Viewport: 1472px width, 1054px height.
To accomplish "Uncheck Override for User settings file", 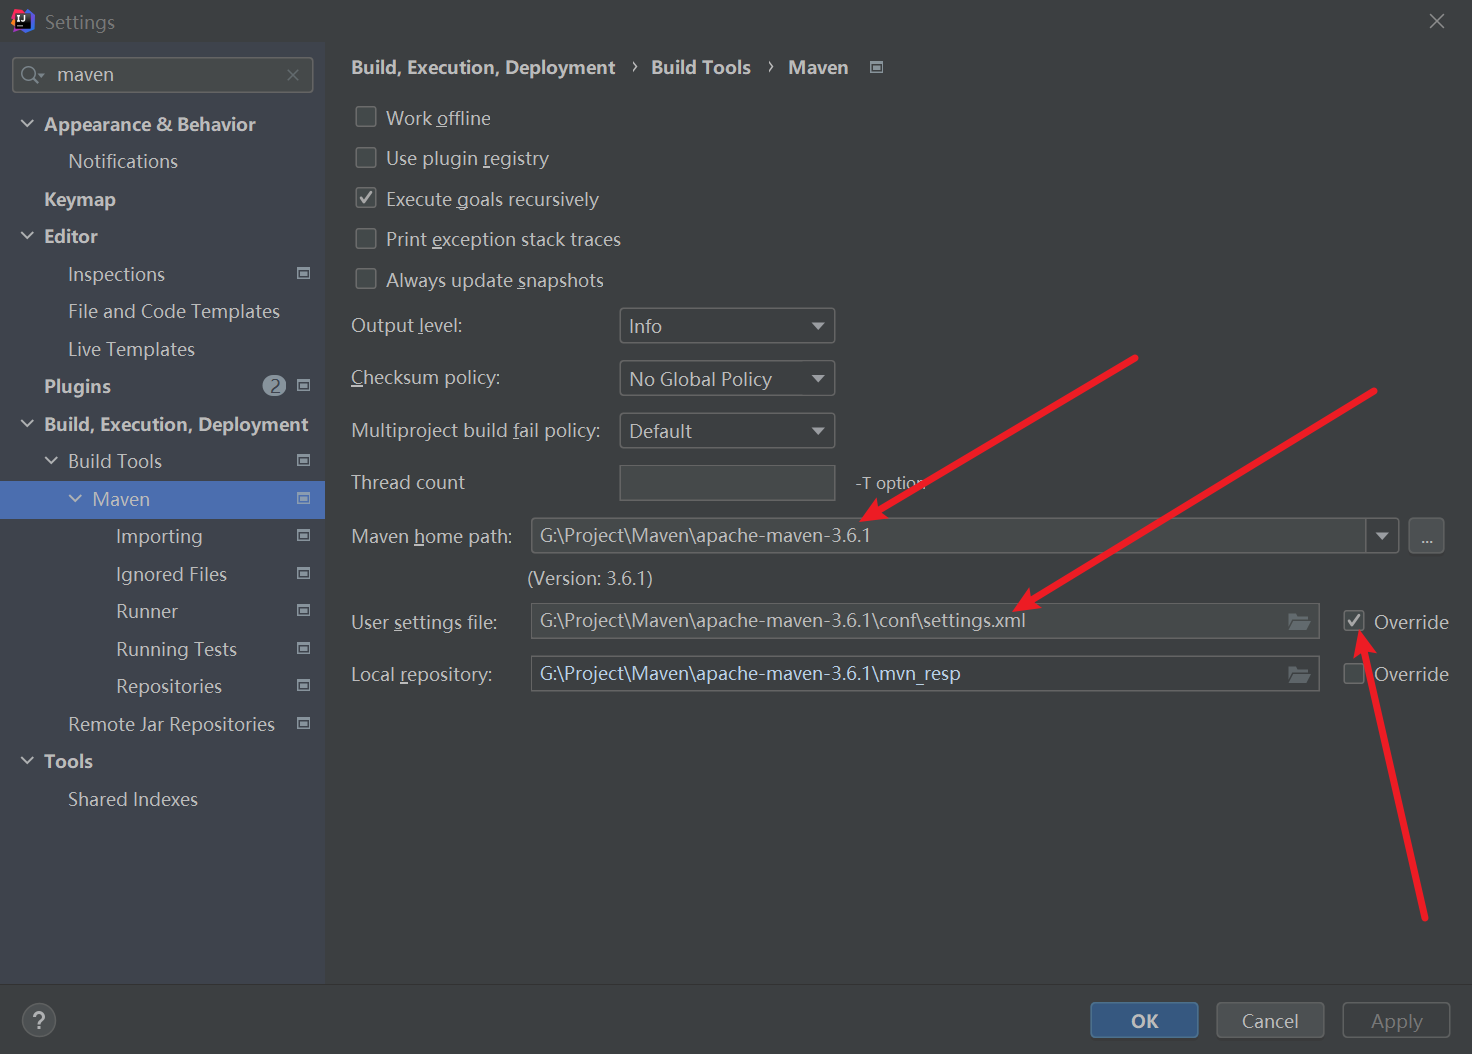I will click(x=1354, y=621).
